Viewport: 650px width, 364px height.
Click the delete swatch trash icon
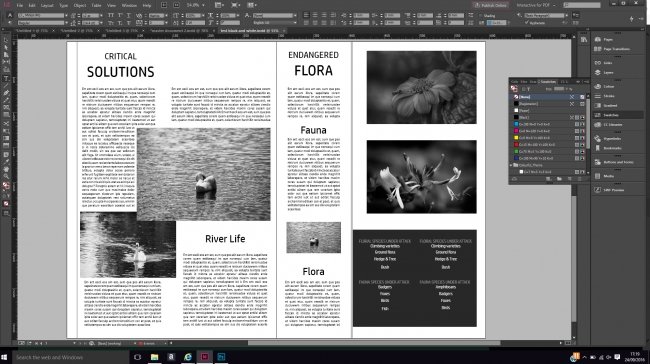[x=579, y=179]
